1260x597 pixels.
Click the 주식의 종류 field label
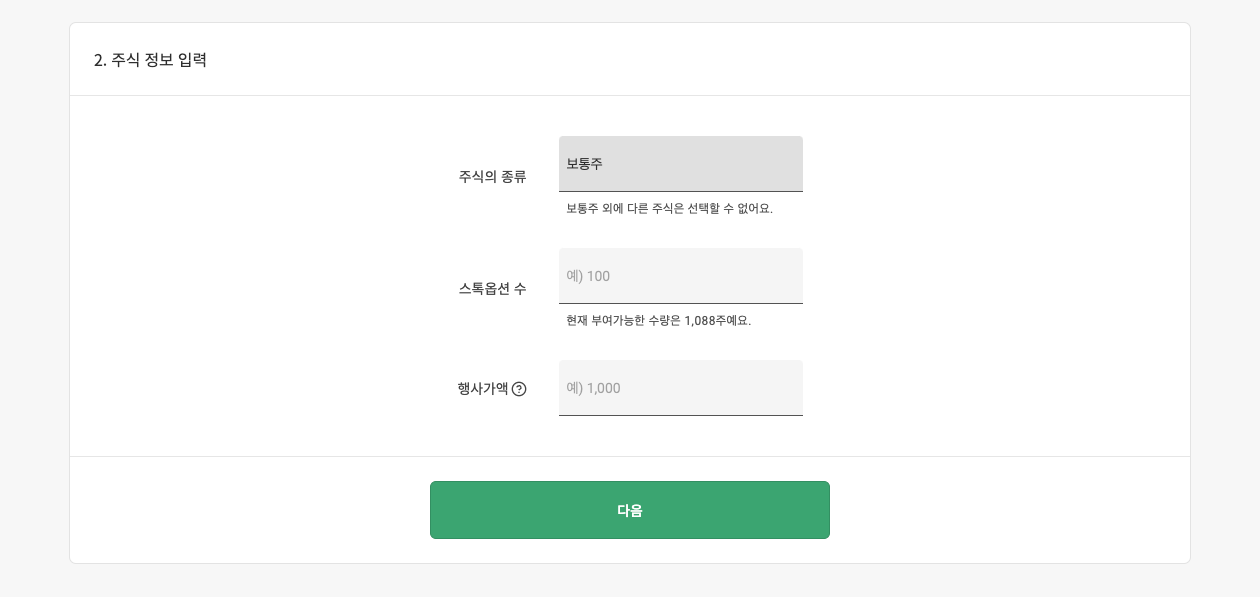pyautogui.click(x=490, y=177)
